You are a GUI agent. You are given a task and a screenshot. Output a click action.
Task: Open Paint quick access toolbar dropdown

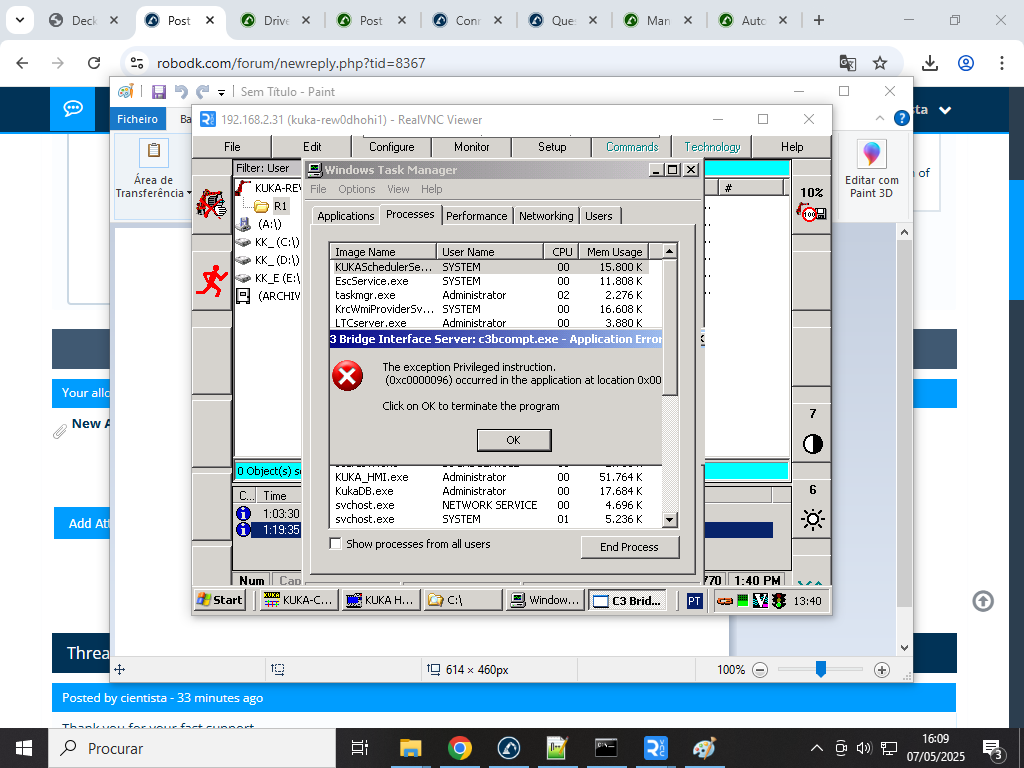(x=221, y=93)
